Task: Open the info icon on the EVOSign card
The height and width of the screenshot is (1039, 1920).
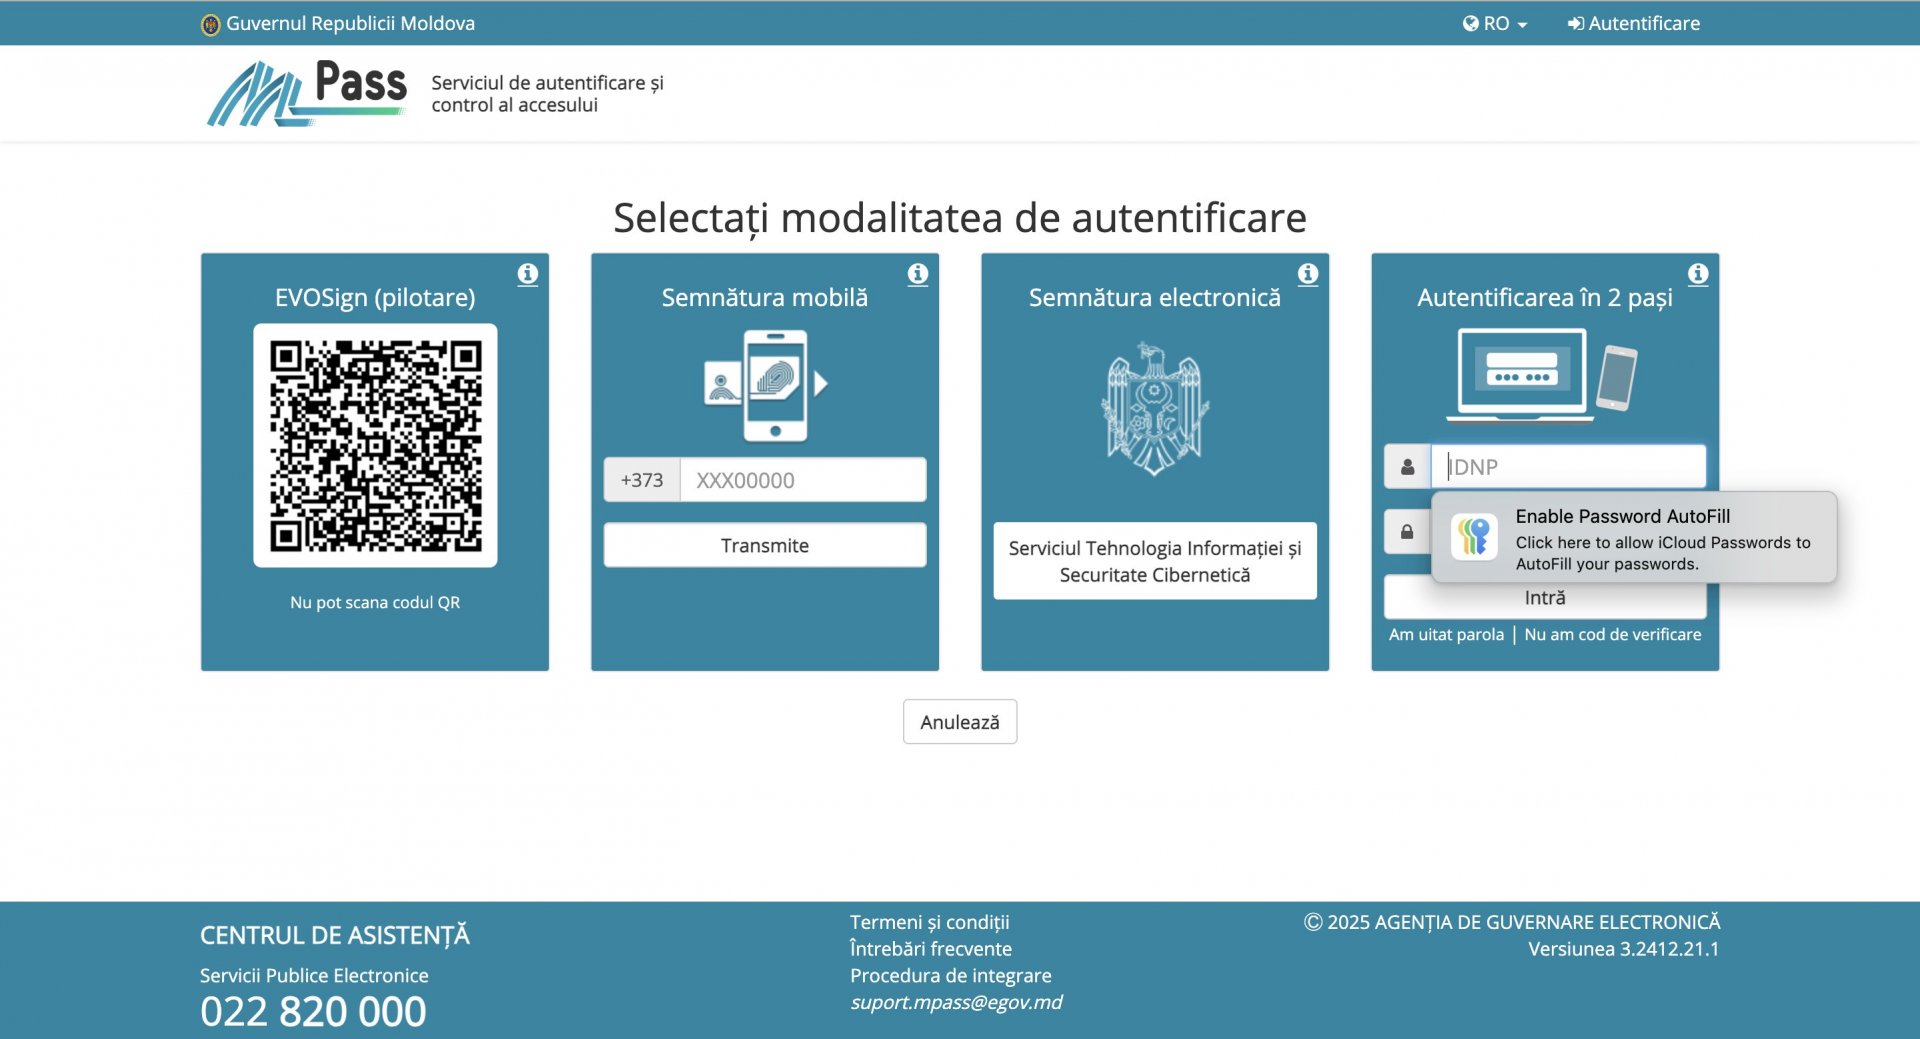Action: pyautogui.click(x=528, y=274)
